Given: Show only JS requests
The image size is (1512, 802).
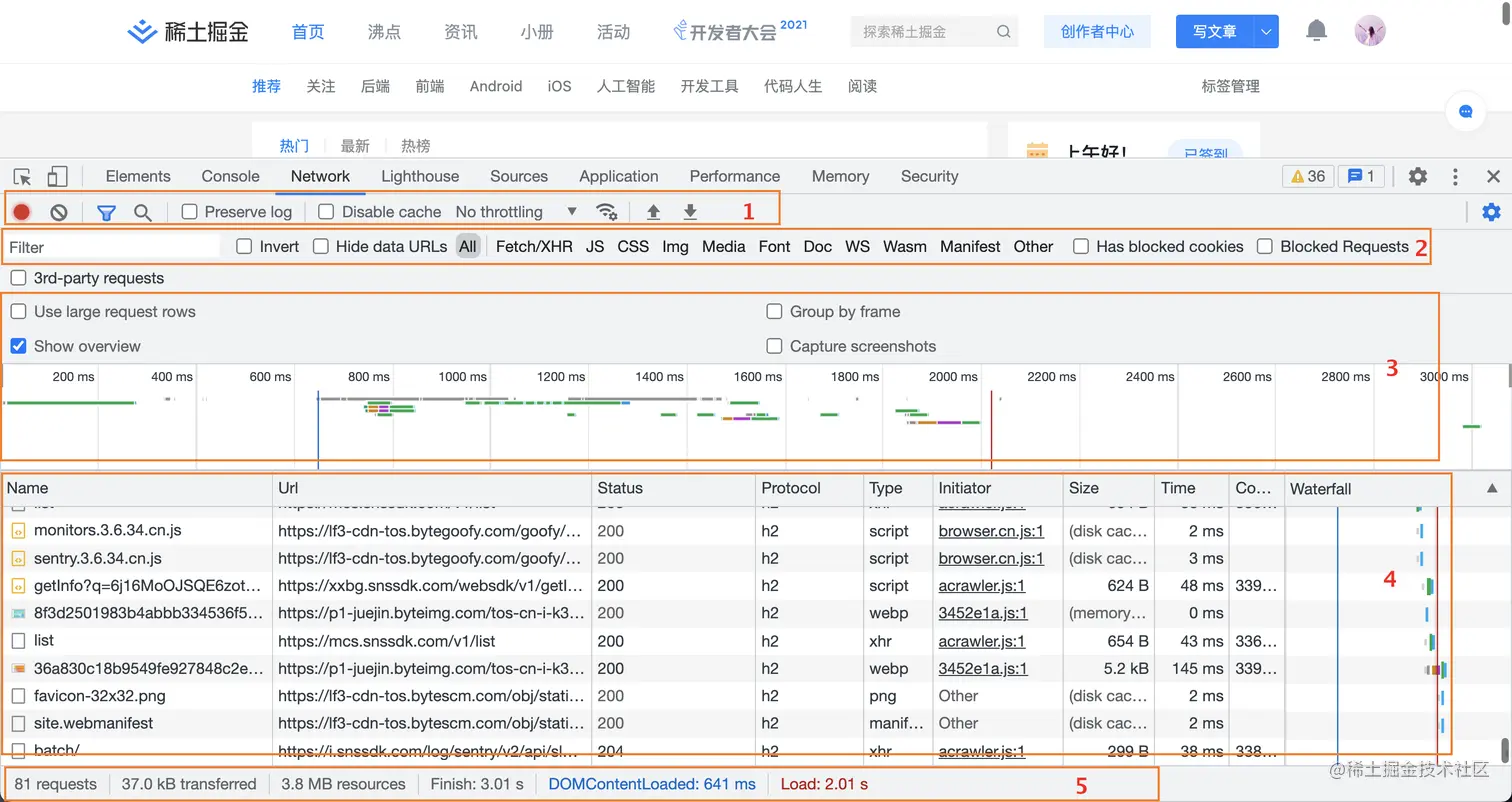Looking at the screenshot, I should click(595, 246).
